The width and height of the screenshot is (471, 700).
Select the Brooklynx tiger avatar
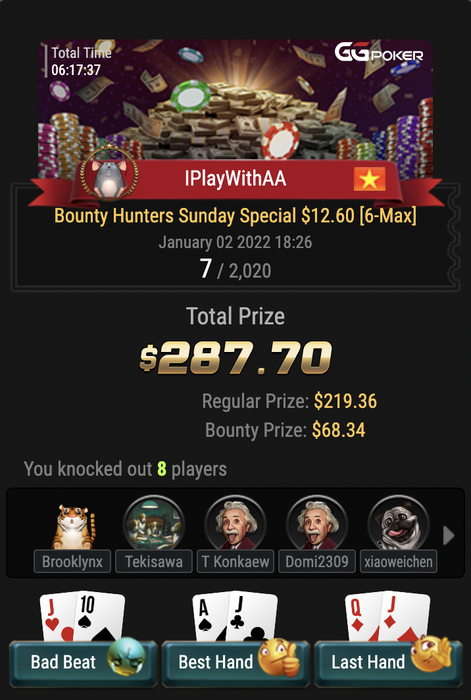73,527
